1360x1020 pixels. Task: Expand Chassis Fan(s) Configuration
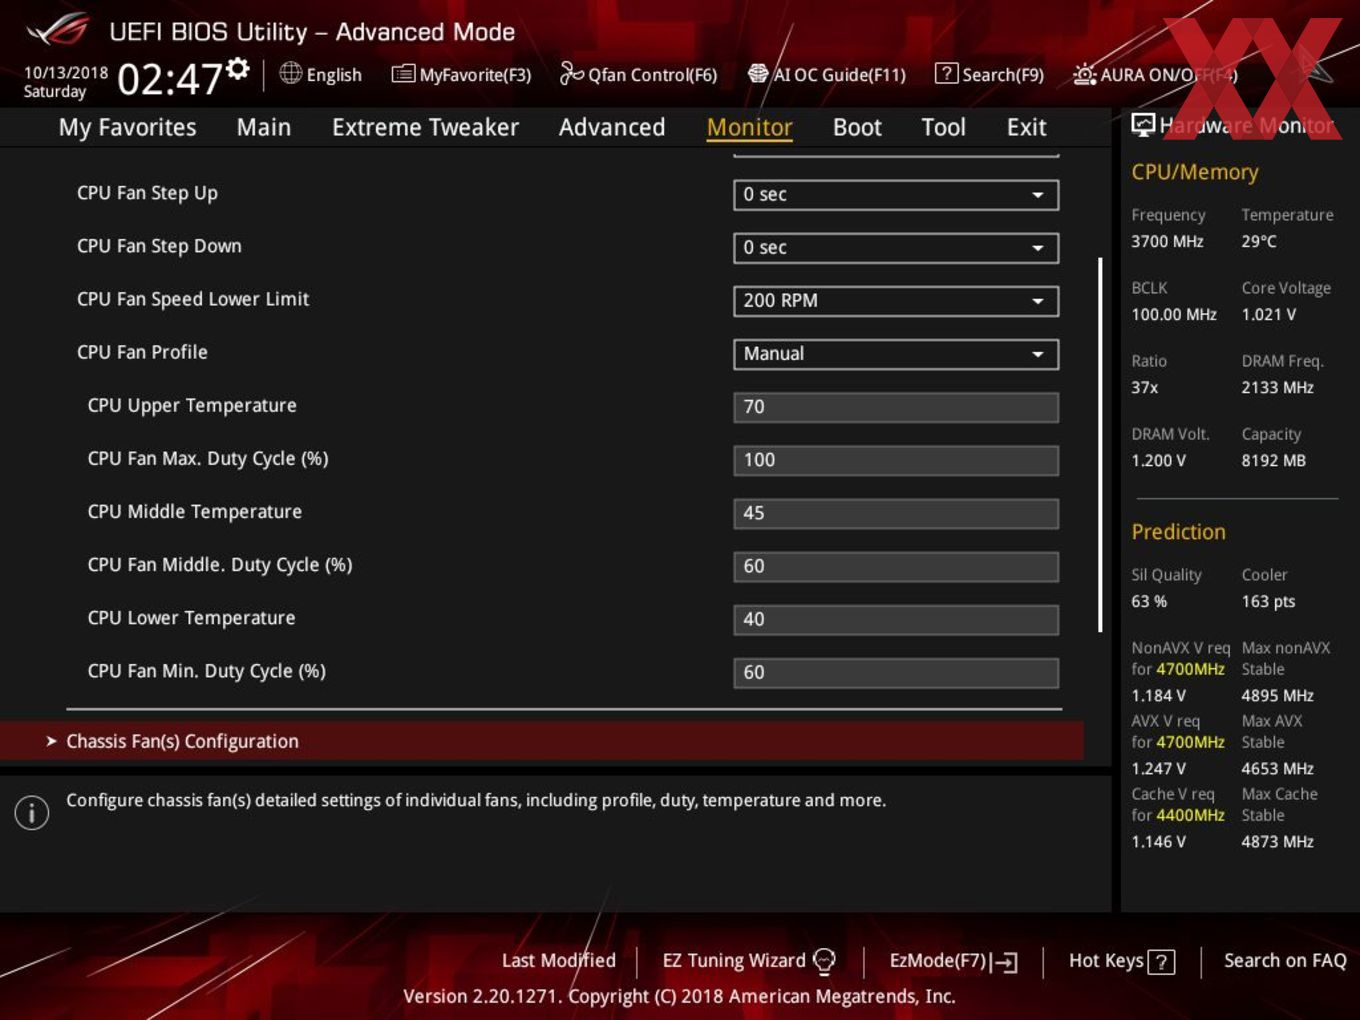[541, 741]
